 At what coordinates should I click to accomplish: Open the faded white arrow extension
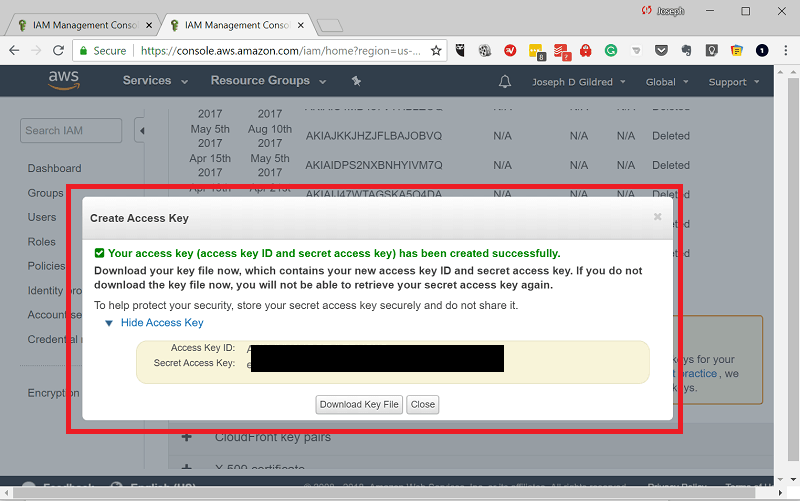(636, 51)
